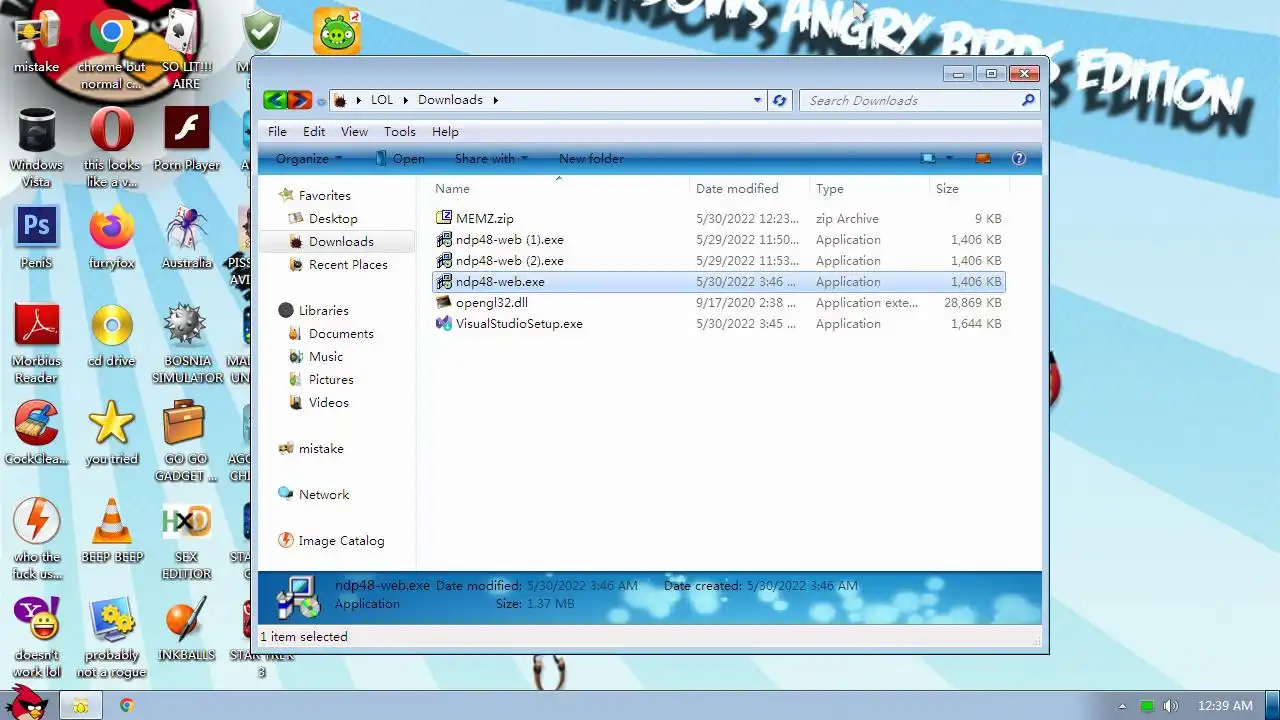
Task: Open recent locations dropdown beside nav arrows
Action: tap(321, 101)
